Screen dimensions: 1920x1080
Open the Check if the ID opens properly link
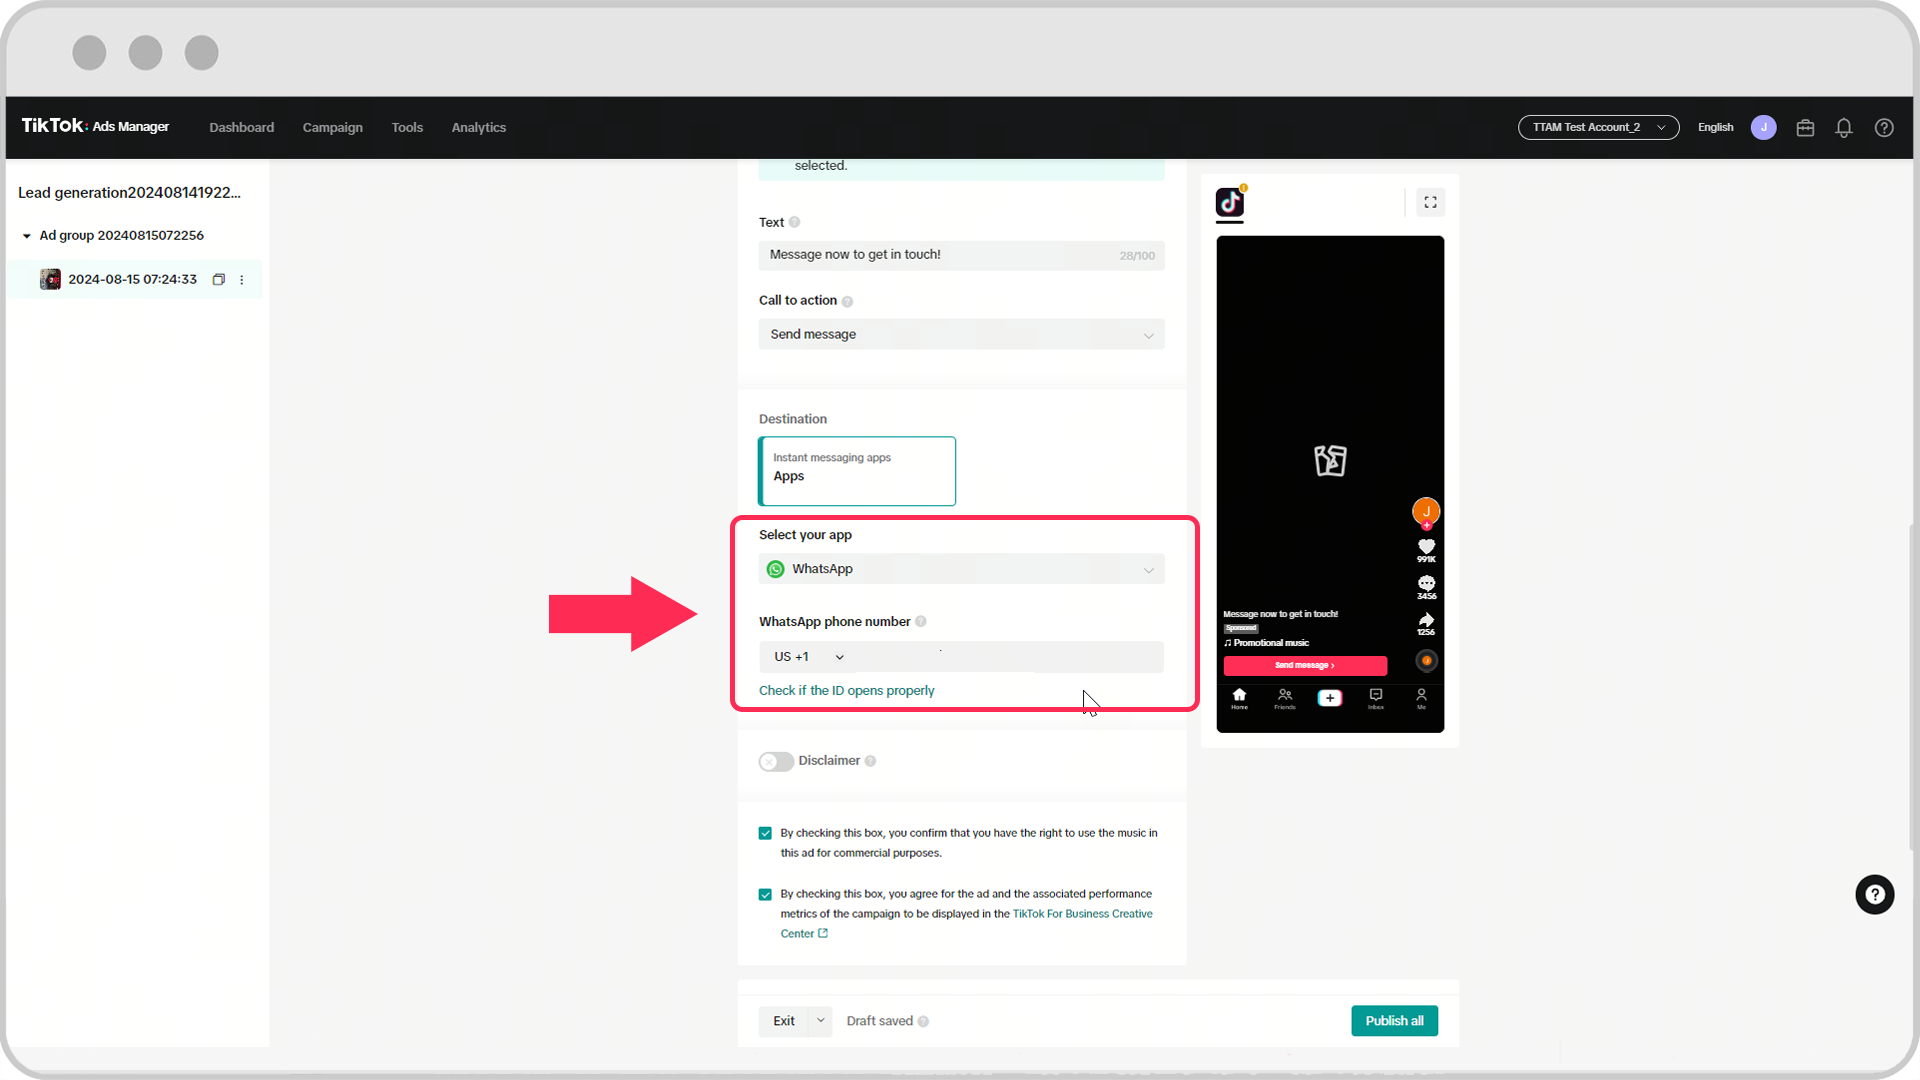coord(846,691)
